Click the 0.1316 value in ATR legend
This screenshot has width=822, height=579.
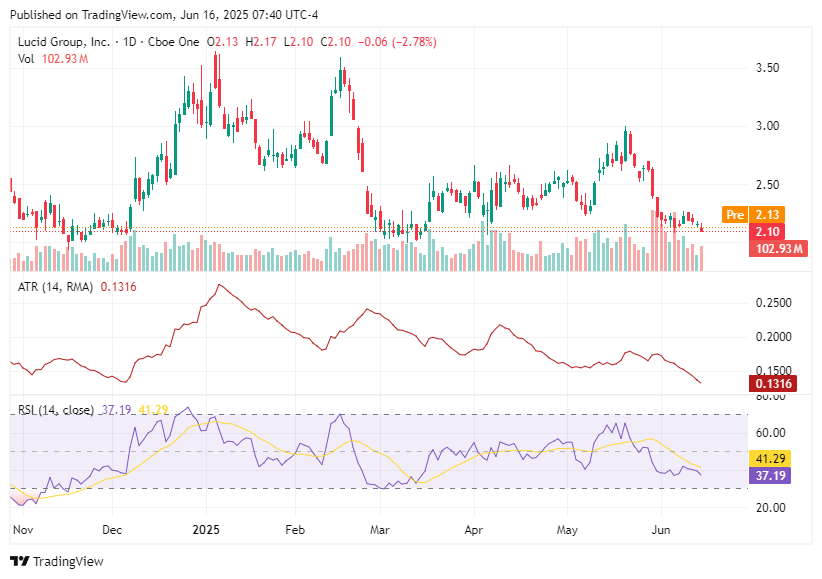118,287
